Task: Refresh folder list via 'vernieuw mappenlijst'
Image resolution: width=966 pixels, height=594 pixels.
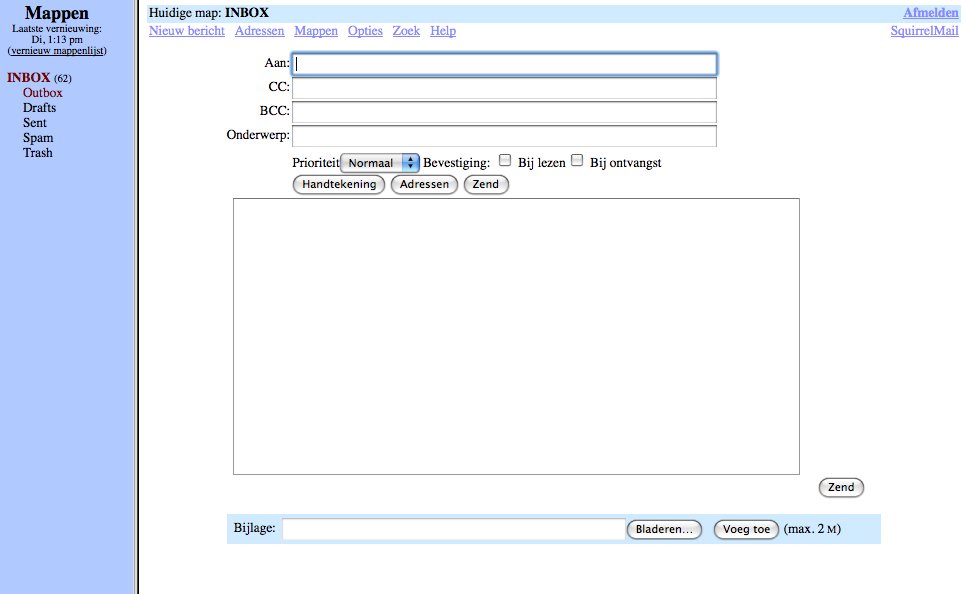Action: (x=57, y=51)
